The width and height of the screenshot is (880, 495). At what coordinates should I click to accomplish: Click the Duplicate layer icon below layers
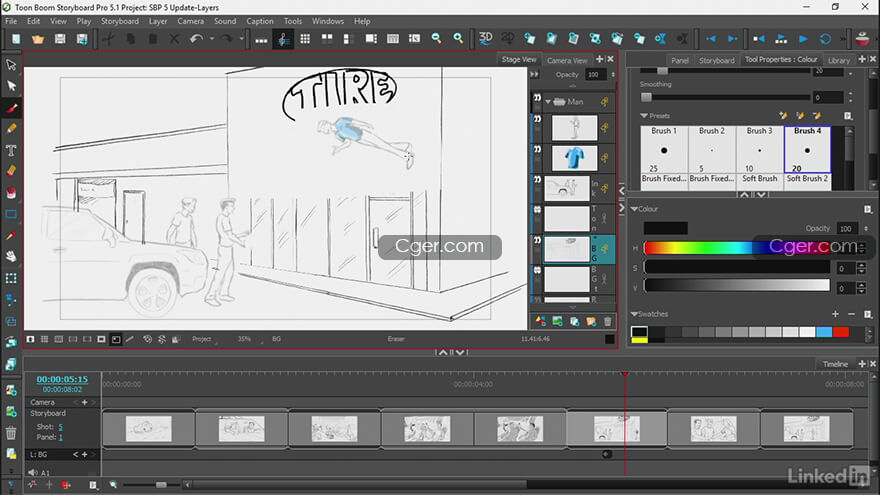point(574,322)
